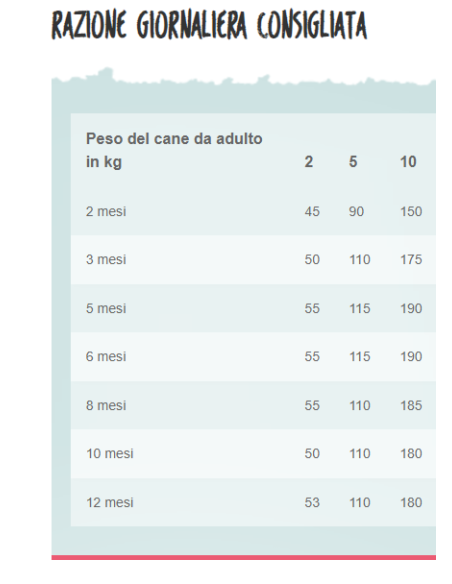The image size is (452, 584).
Task: Click value 180 in 12 mesi row
Action: (x=411, y=502)
